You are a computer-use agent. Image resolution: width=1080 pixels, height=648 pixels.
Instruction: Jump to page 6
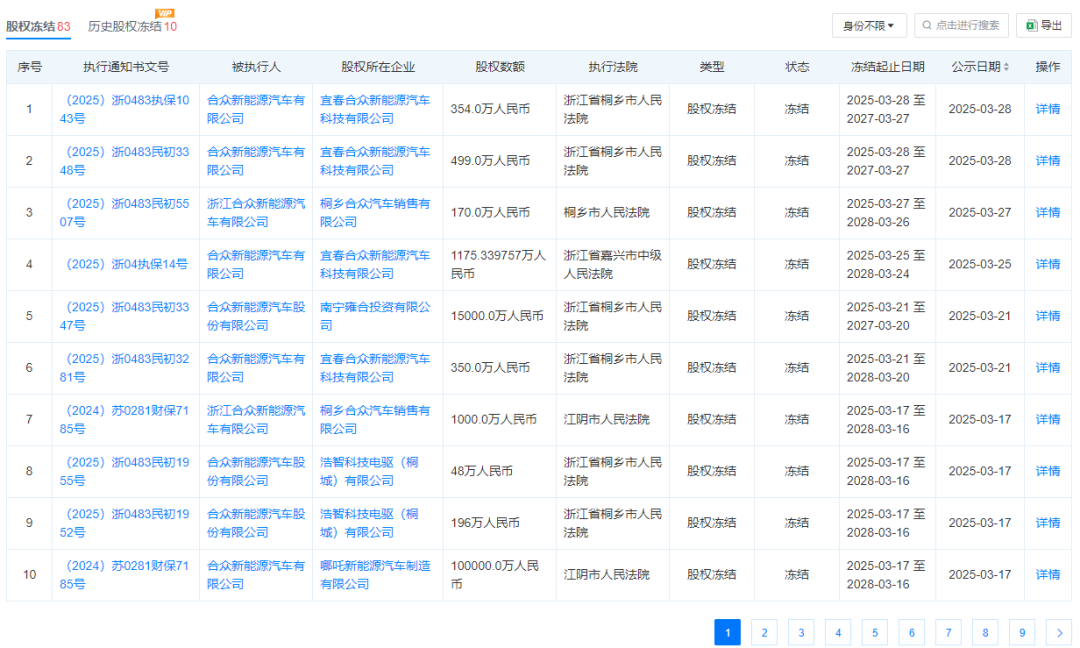pyautogui.click(x=911, y=632)
